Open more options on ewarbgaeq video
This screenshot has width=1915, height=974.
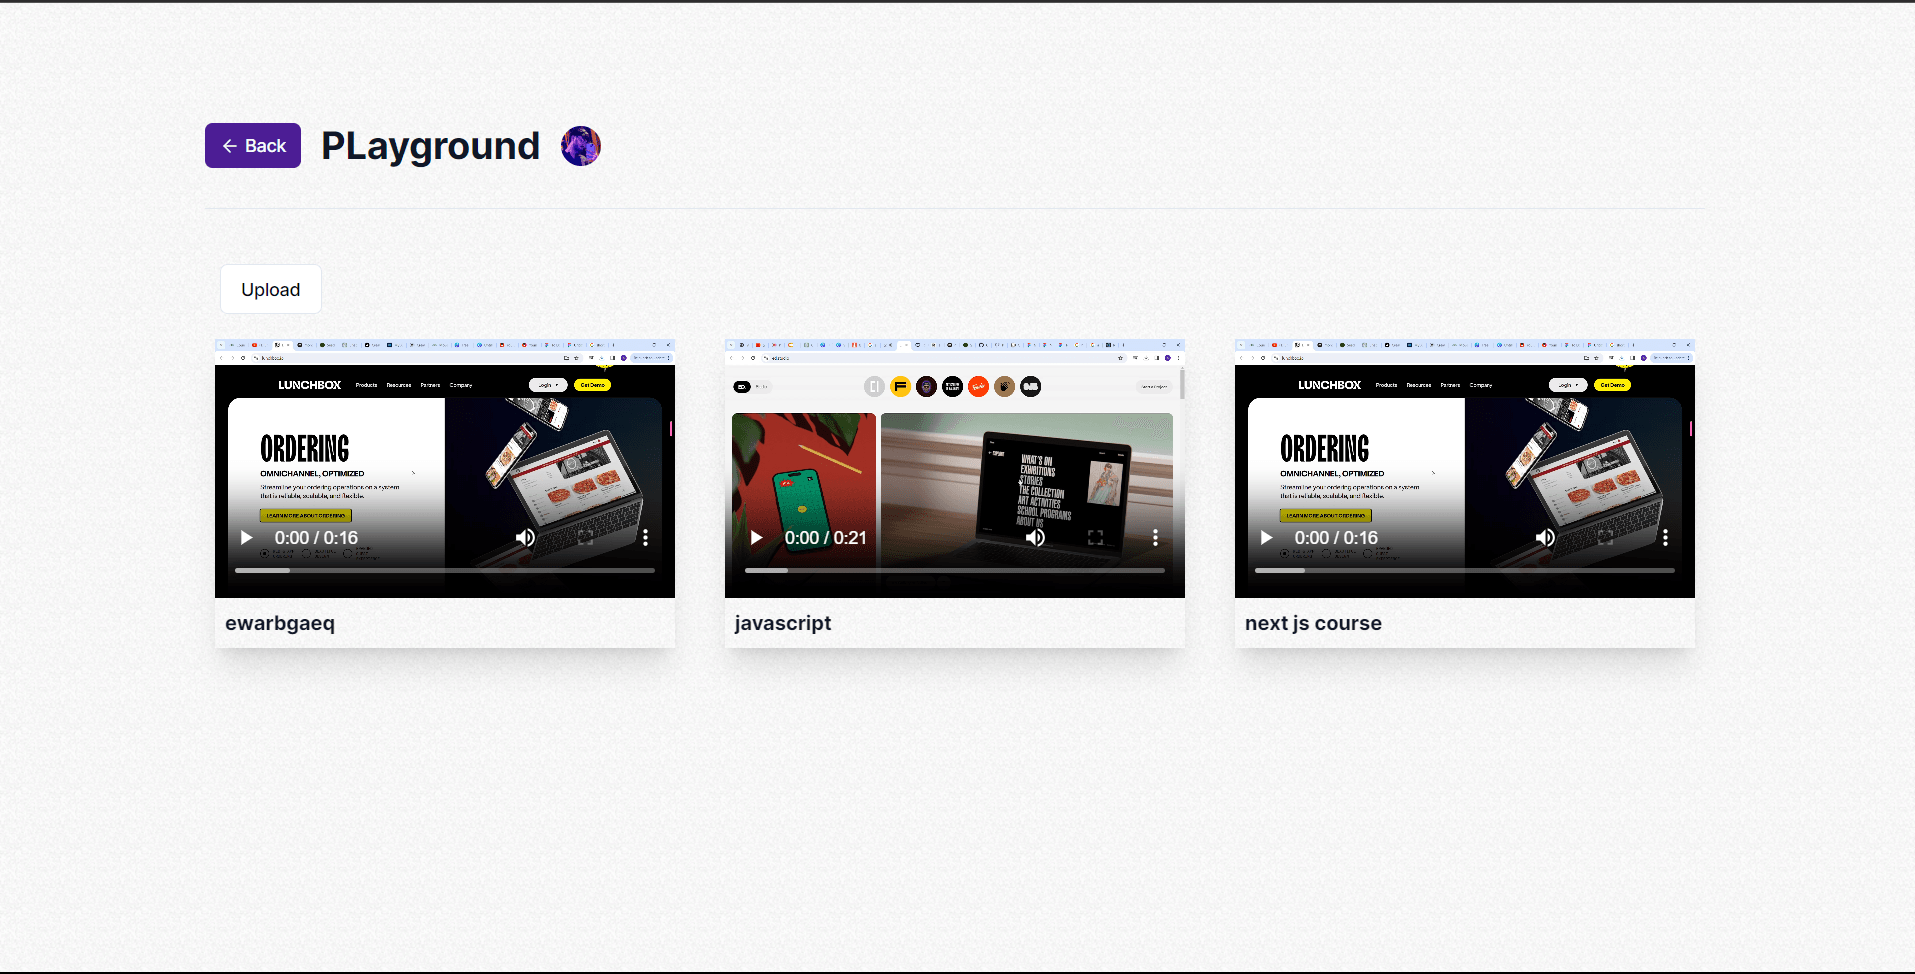646,538
